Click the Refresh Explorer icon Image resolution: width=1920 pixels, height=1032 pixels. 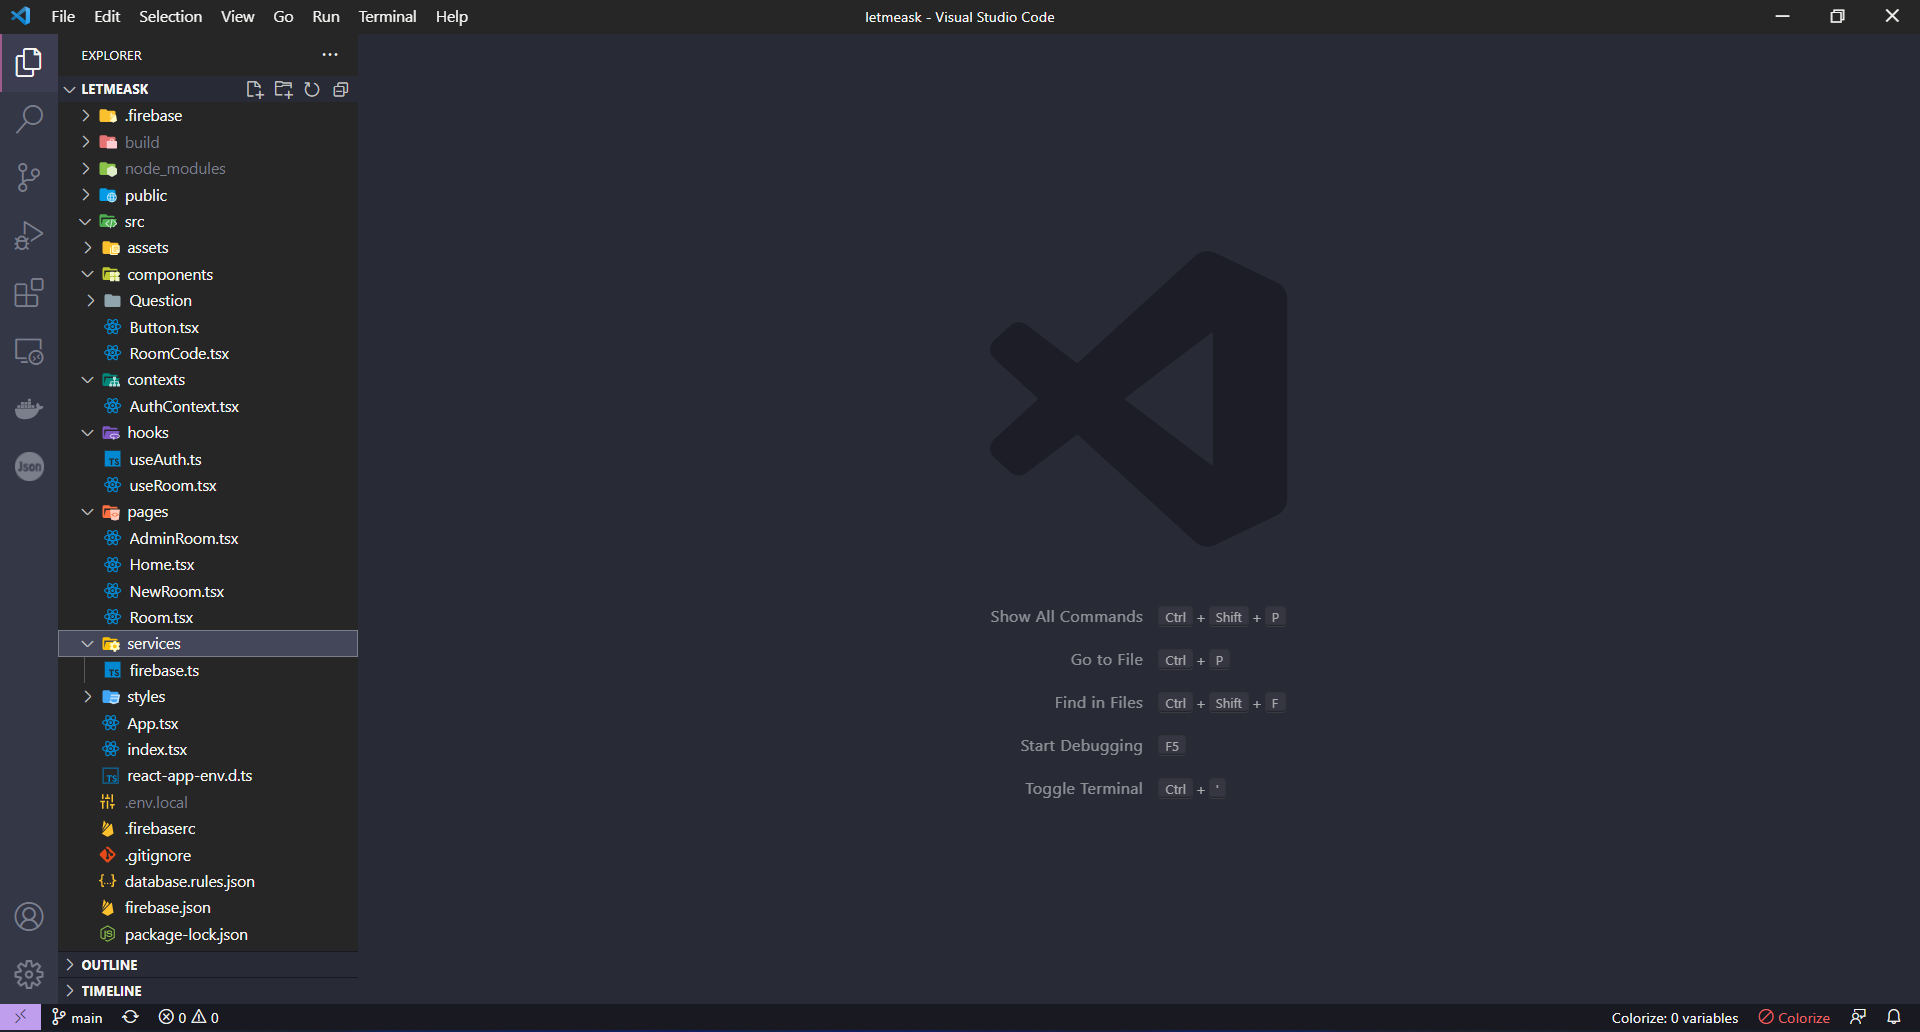click(311, 89)
